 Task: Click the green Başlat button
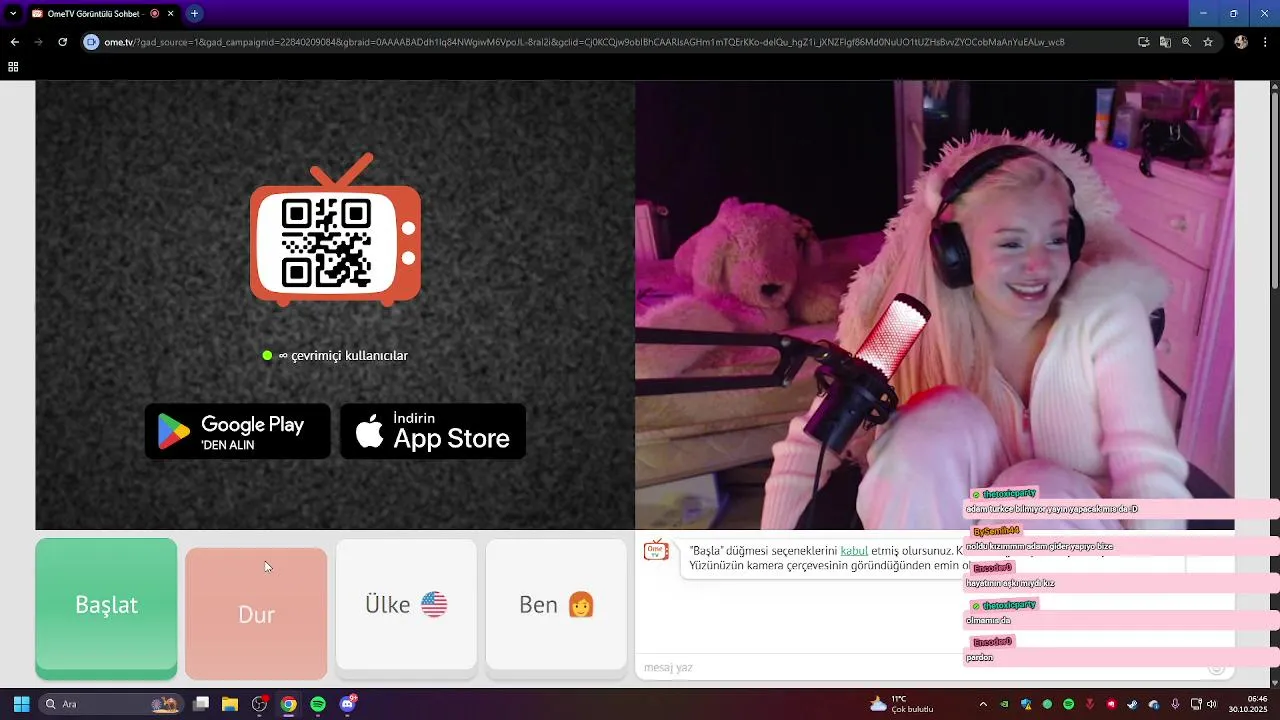[x=106, y=608]
